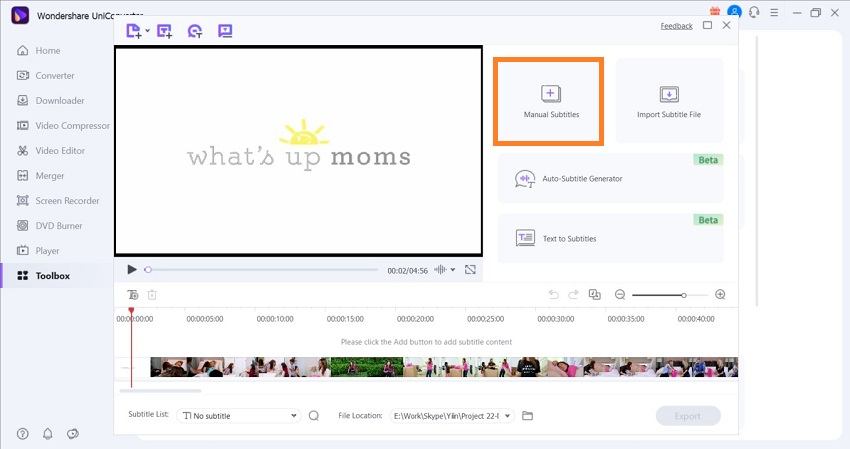Maximize the subtitle editor dialog
The height and width of the screenshot is (449, 850).
tap(707, 25)
